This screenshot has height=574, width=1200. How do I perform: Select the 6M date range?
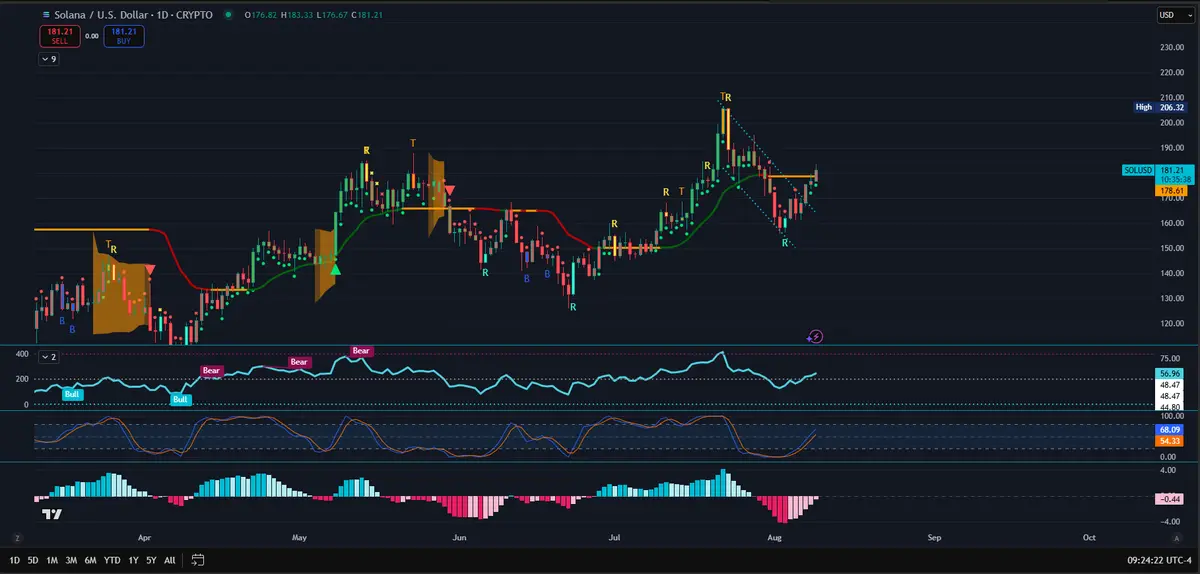90,560
